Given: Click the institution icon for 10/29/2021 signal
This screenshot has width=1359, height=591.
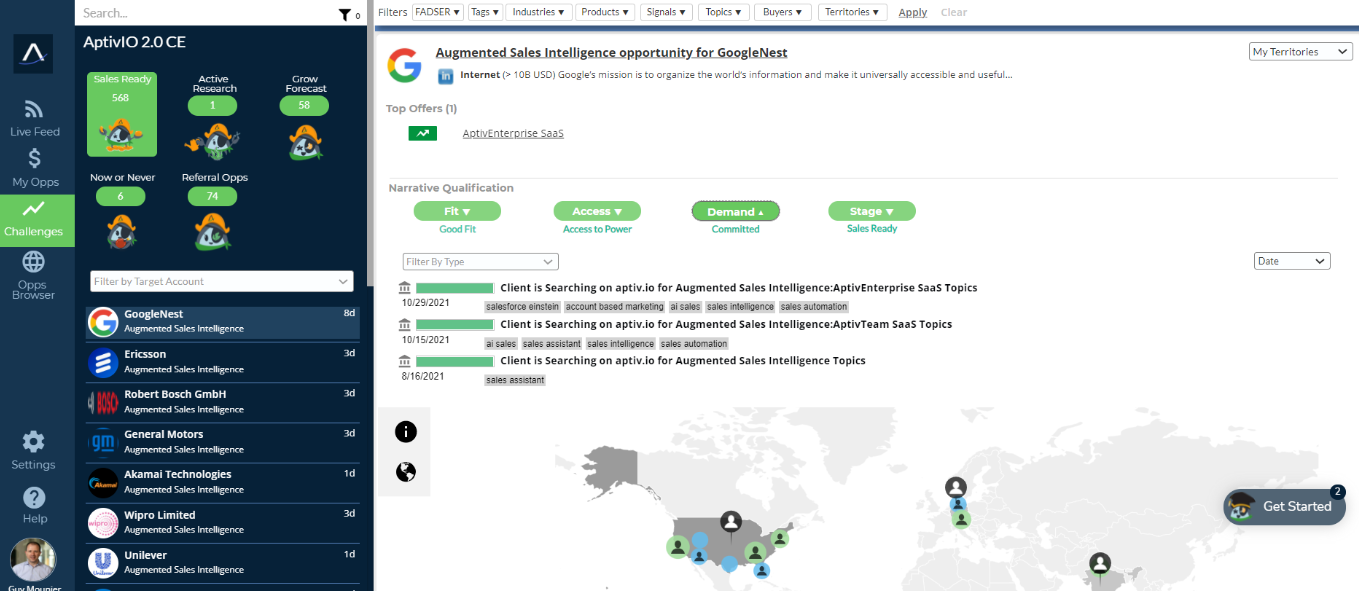Looking at the screenshot, I should click(404, 288).
